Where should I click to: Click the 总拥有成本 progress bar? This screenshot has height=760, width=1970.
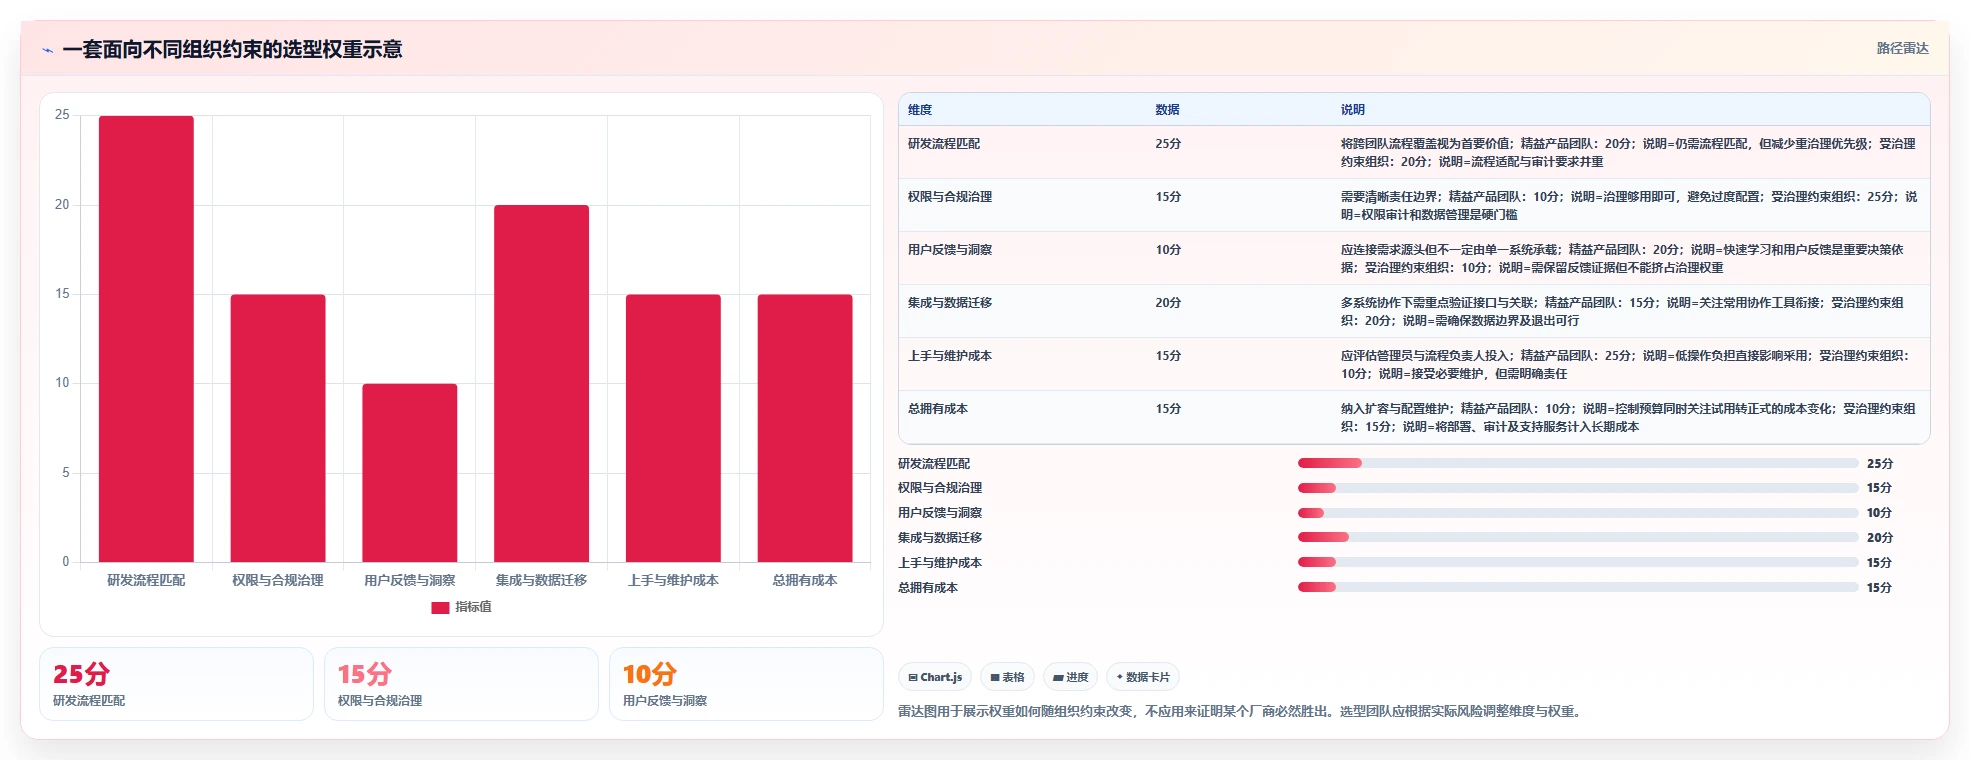tap(1578, 587)
